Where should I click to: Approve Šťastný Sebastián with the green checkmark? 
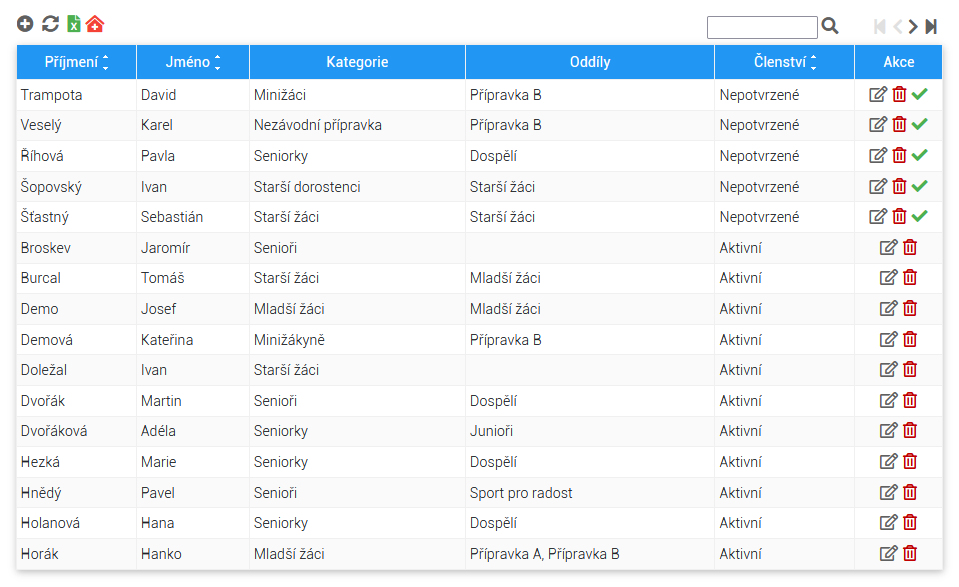click(x=919, y=216)
